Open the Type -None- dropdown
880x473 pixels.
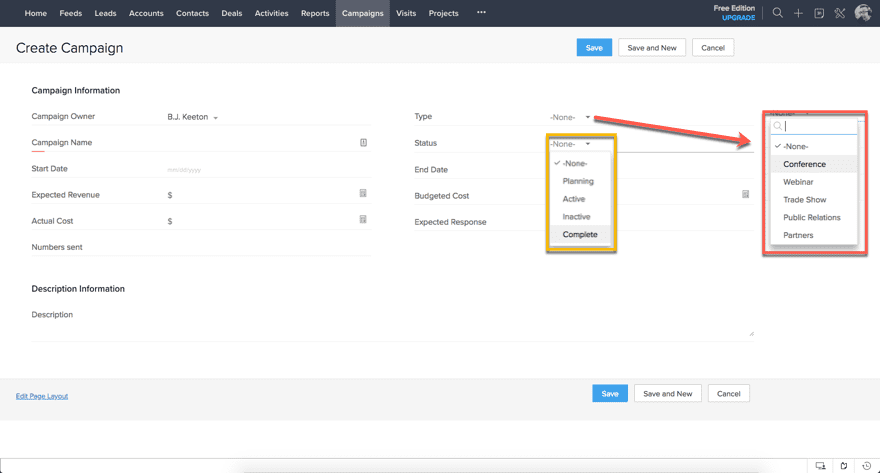570,117
